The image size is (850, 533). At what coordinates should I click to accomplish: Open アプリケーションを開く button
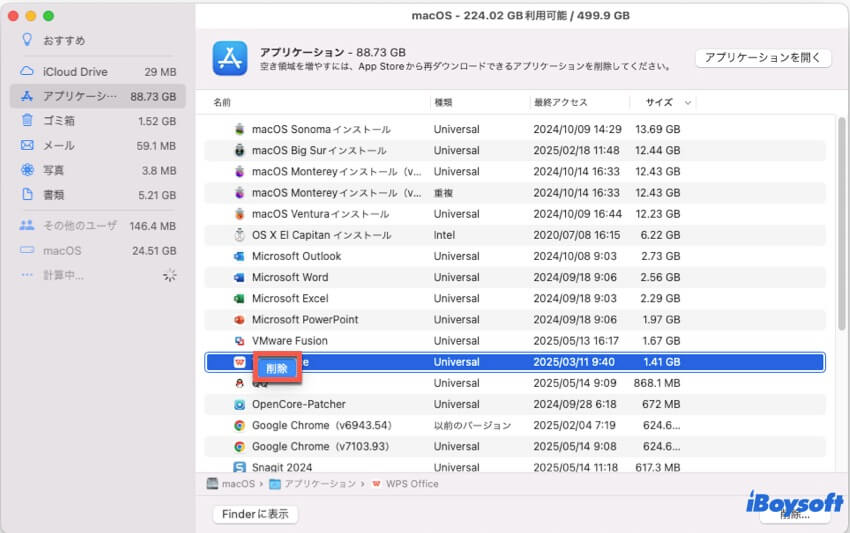coord(763,57)
